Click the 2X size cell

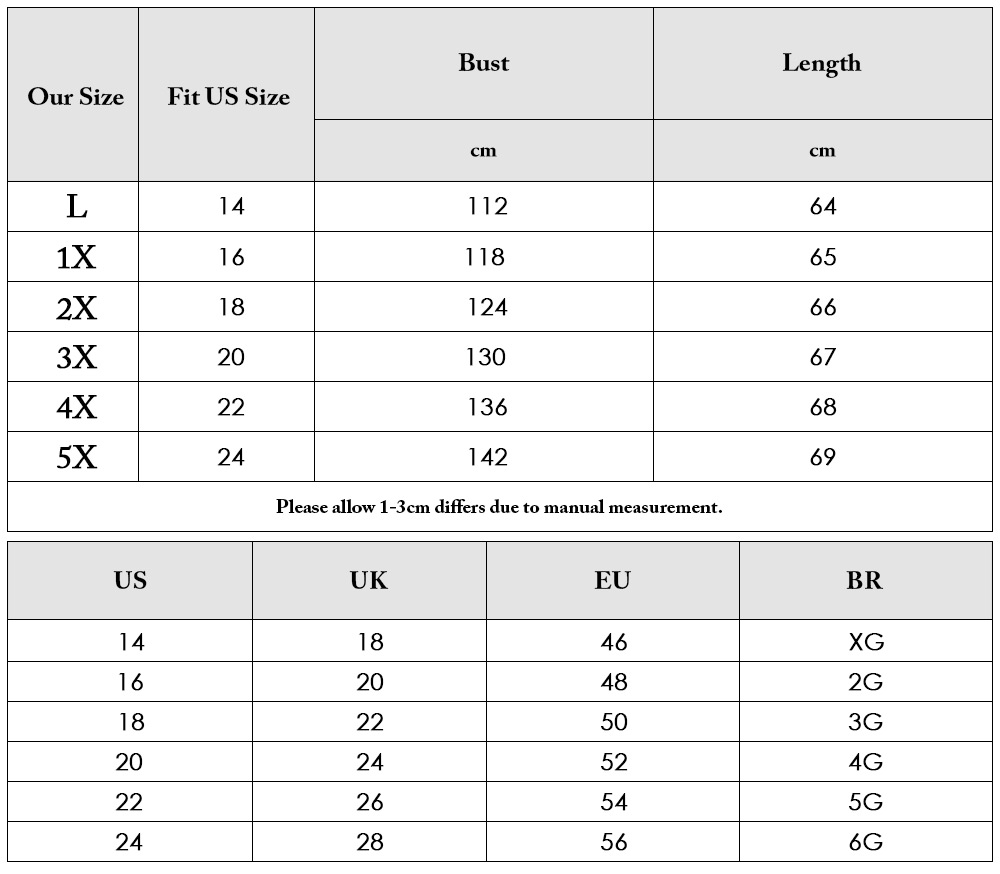[x=77, y=307]
